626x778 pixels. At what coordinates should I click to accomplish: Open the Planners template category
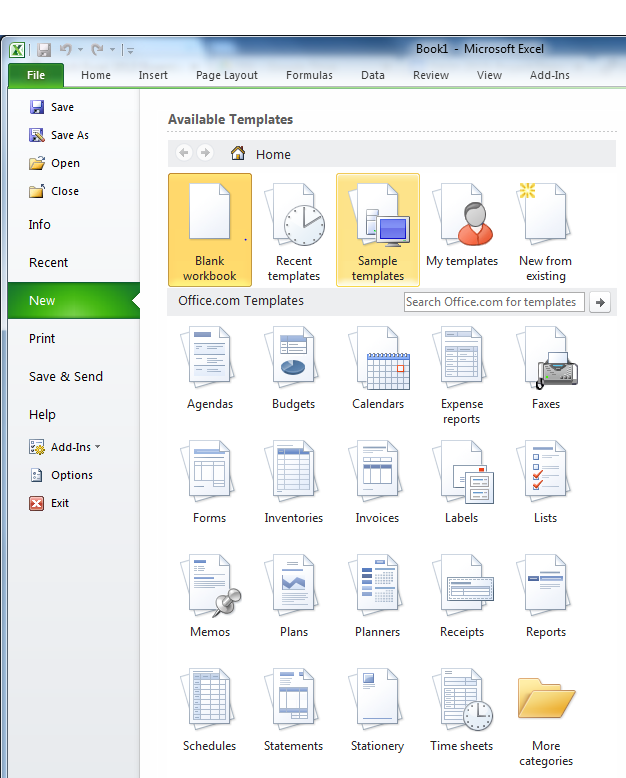click(x=377, y=597)
